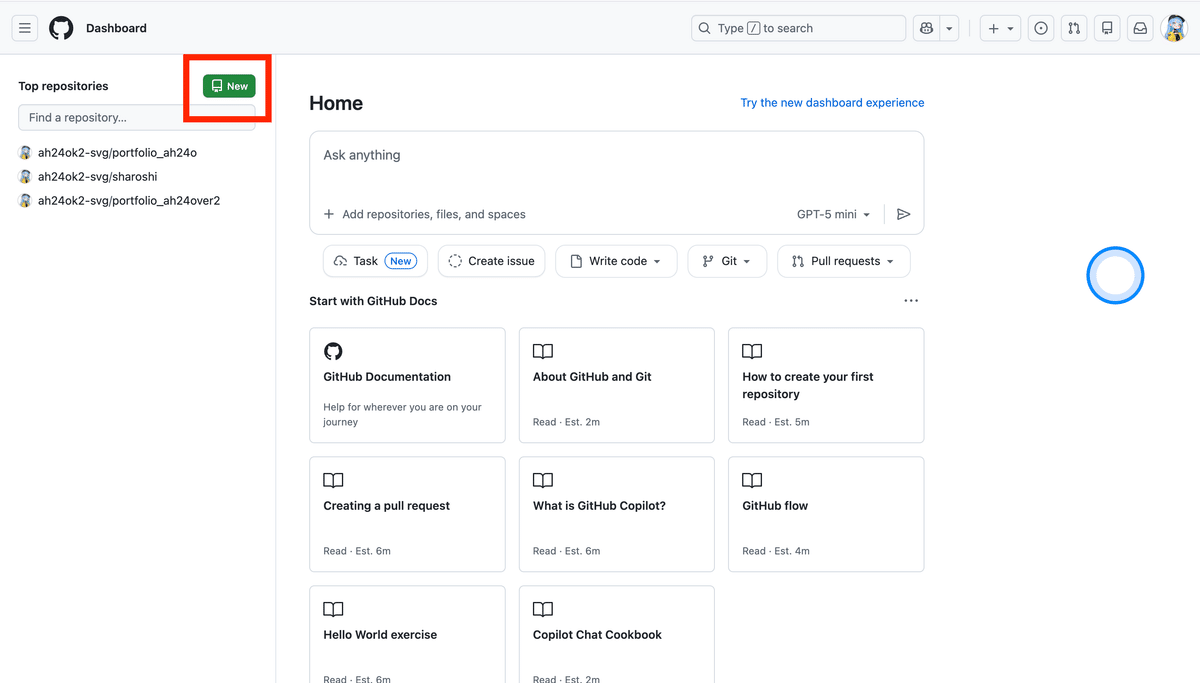Open the hamburger navigation menu
The height and width of the screenshot is (683, 1200).
25,28
